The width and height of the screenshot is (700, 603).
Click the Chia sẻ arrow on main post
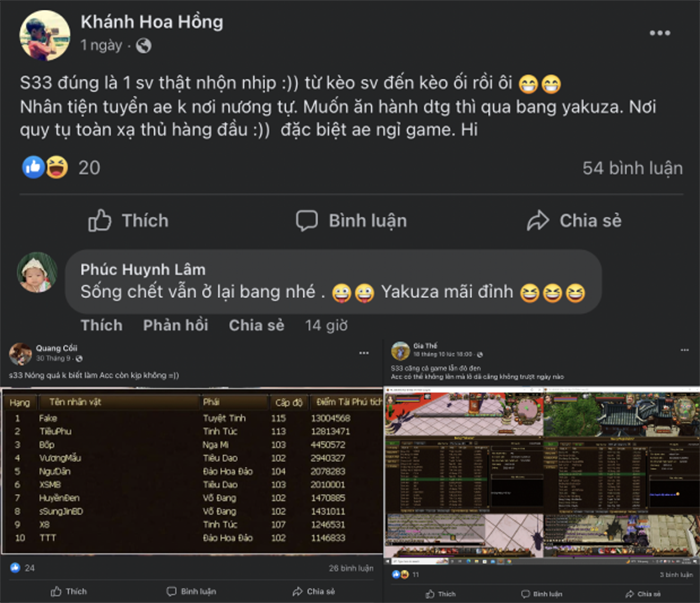pyautogui.click(x=538, y=220)
